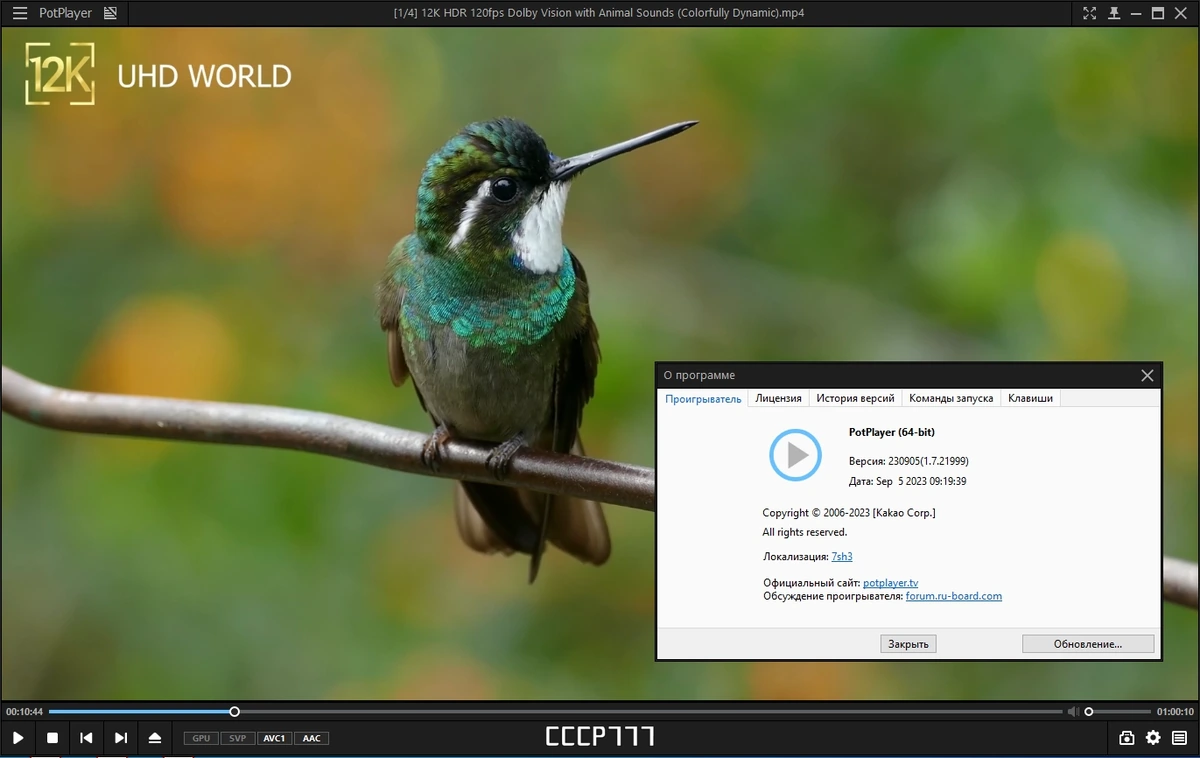This screenshot has height=758, width=1200.
Task: Toggle fullscreen icon in title bar
Action: (1090, 13)
